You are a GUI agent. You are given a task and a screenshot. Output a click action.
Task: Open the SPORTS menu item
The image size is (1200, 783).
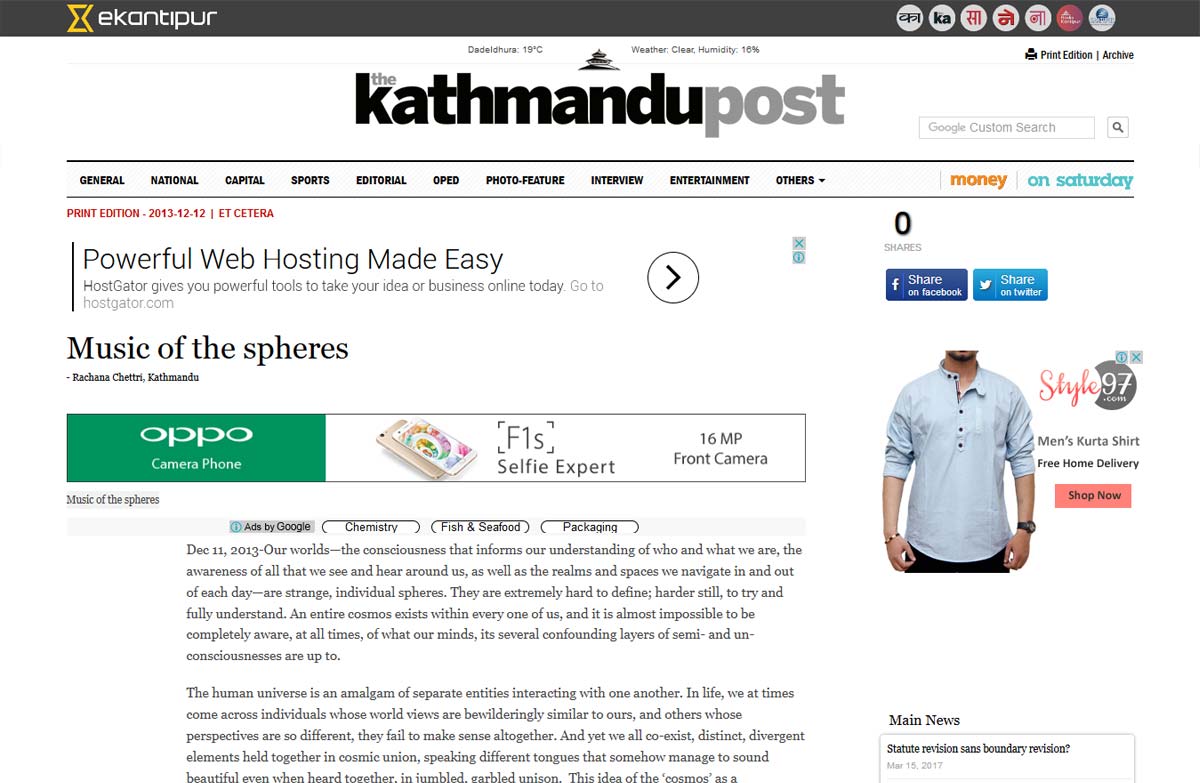310,181
